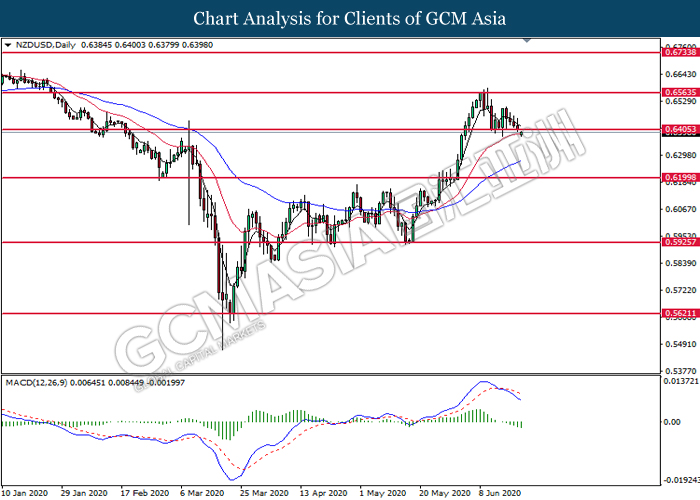700x500 pixels.
Task: Click the MACD(12,26,9) indicator label
Action: pyautogui.click(x=37, y=383)
